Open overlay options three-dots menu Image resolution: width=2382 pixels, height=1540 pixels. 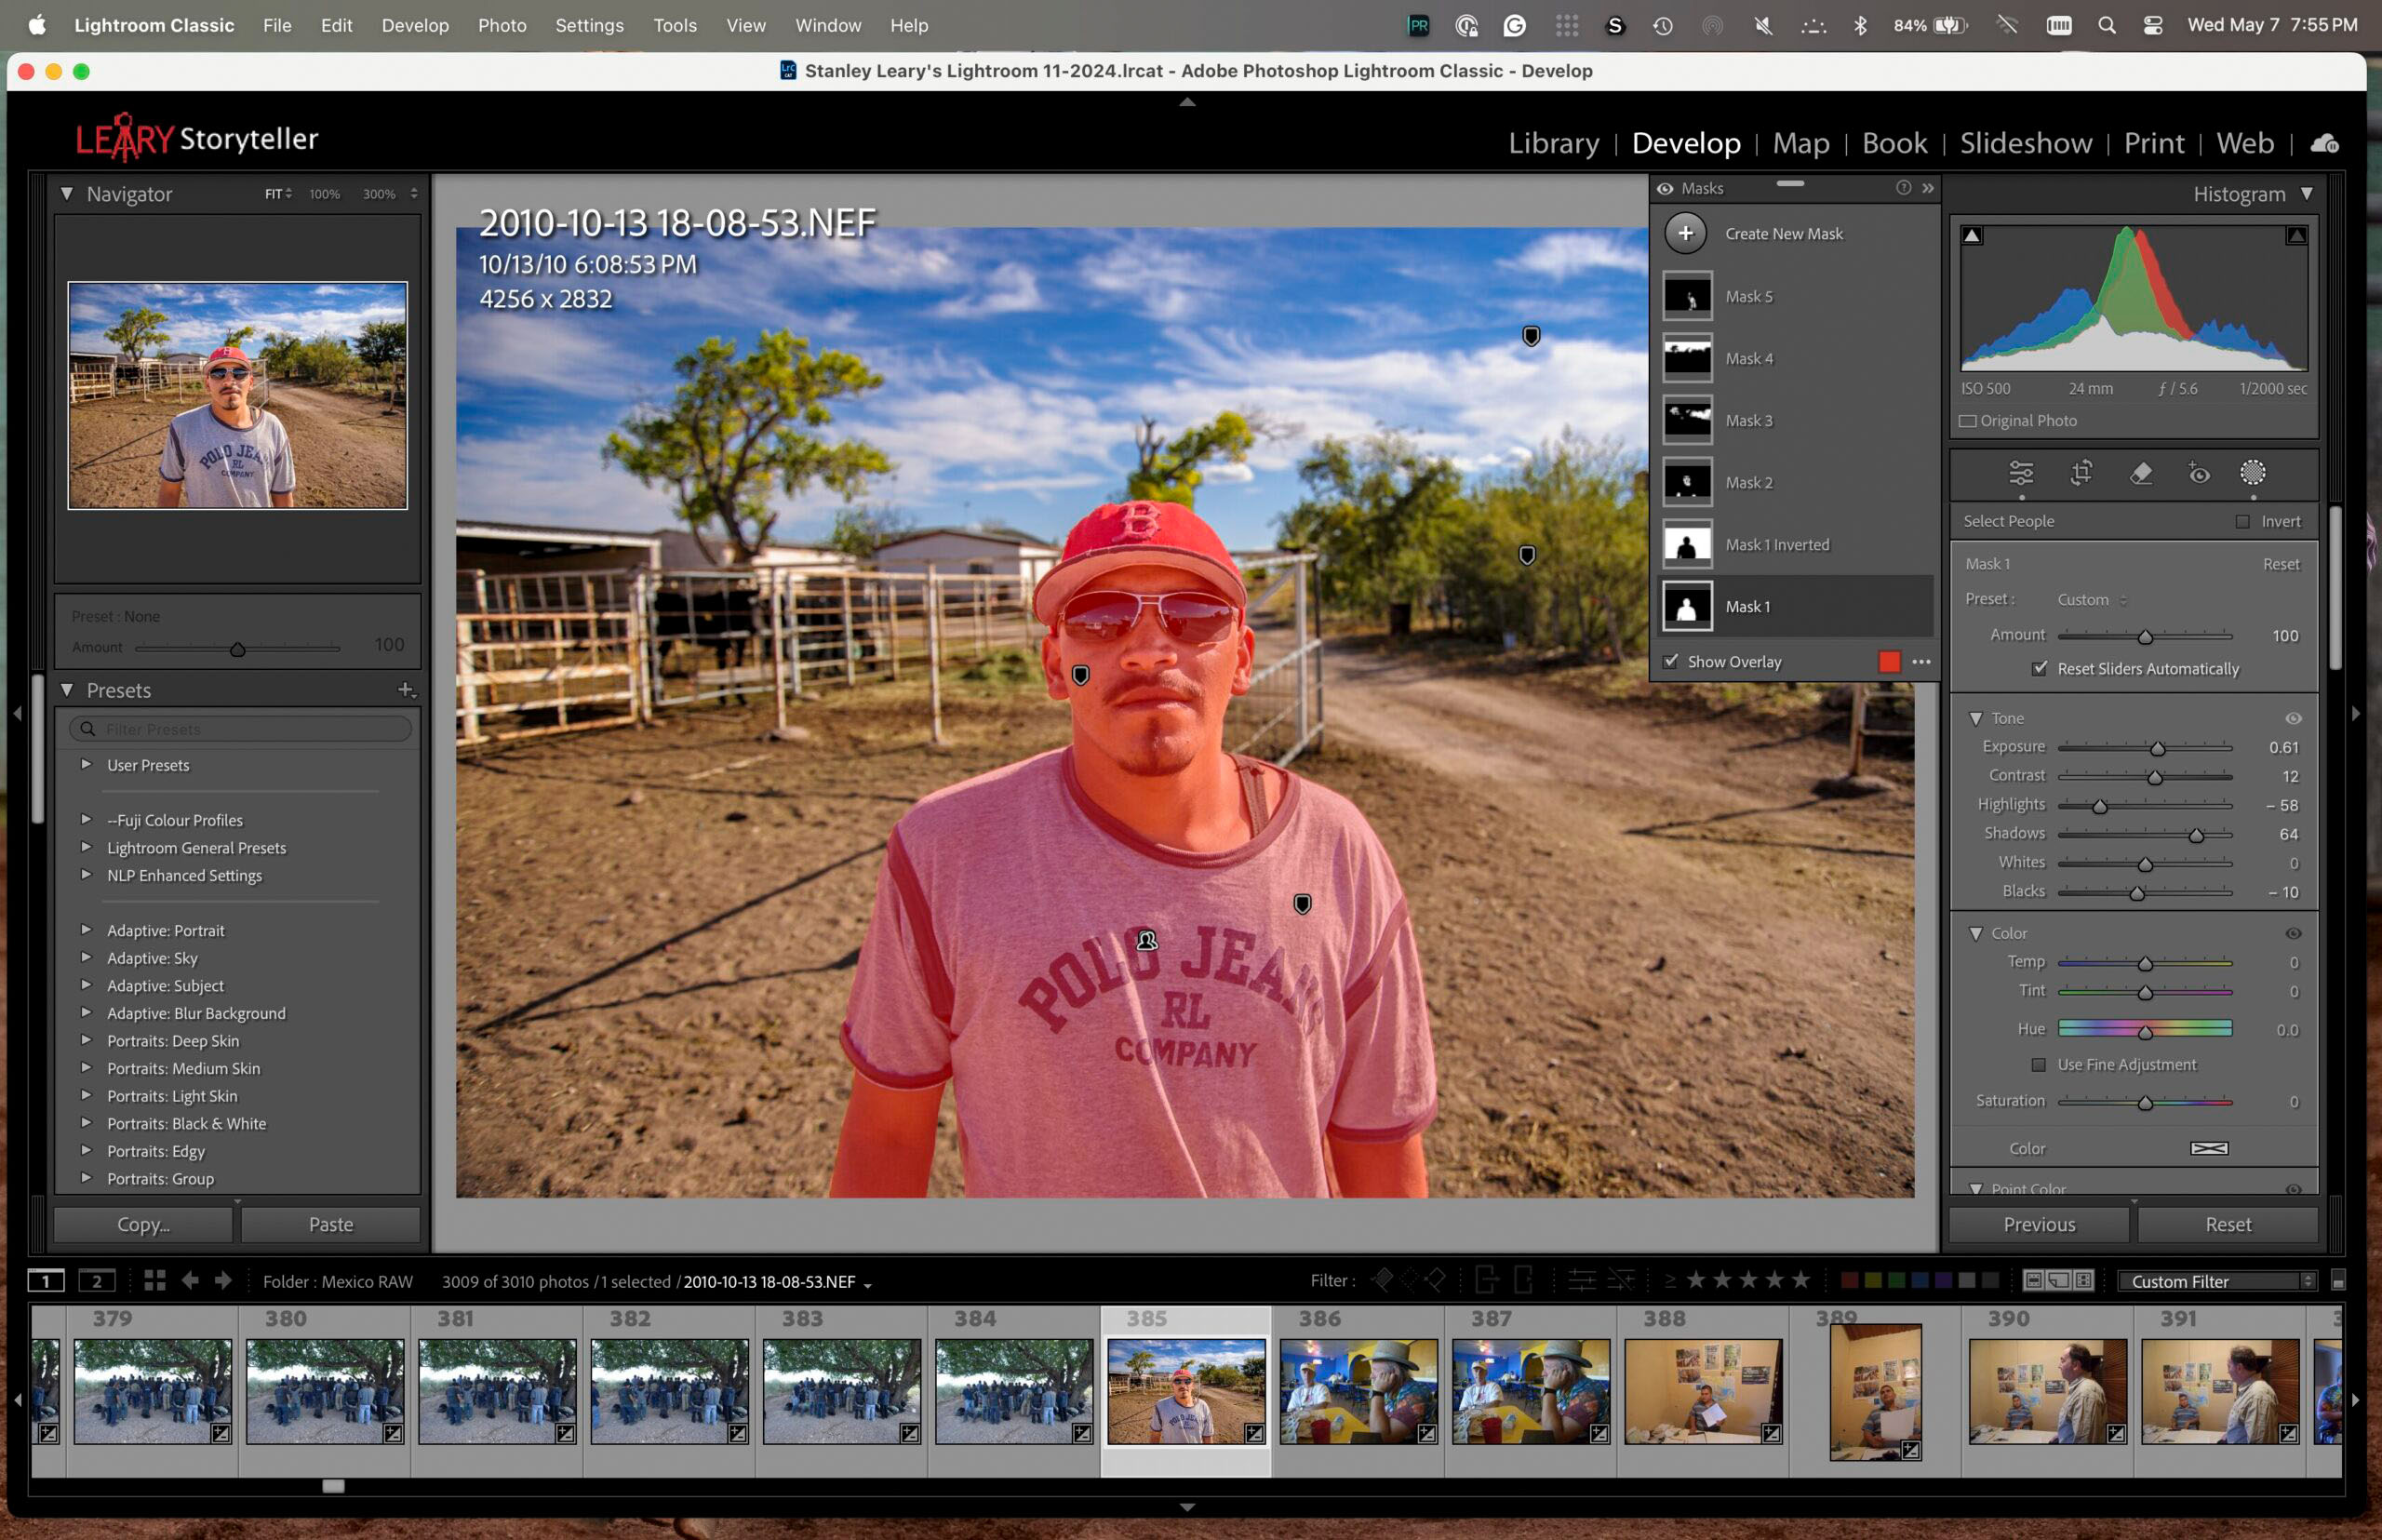[1921, 662]
